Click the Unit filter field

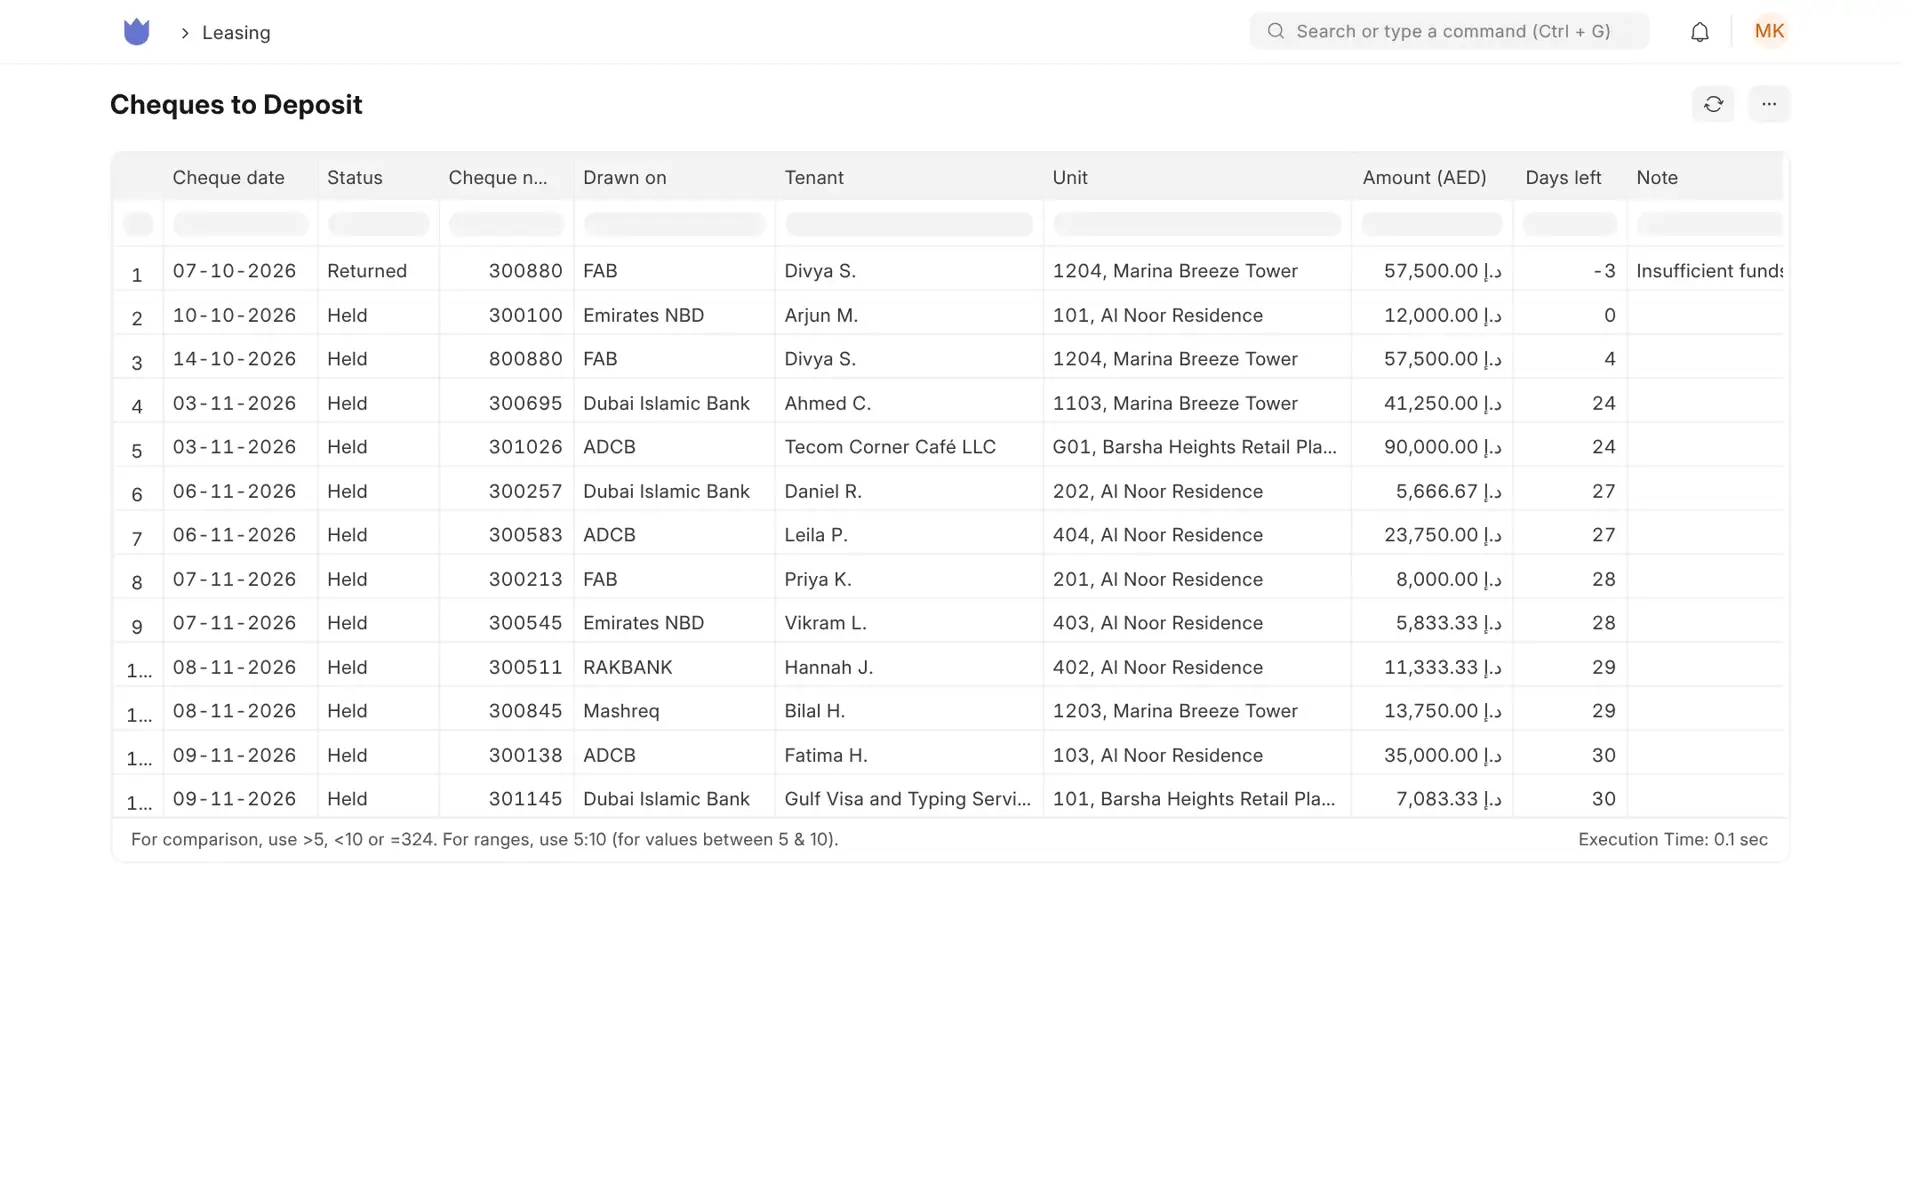[x=1197, y=224]
